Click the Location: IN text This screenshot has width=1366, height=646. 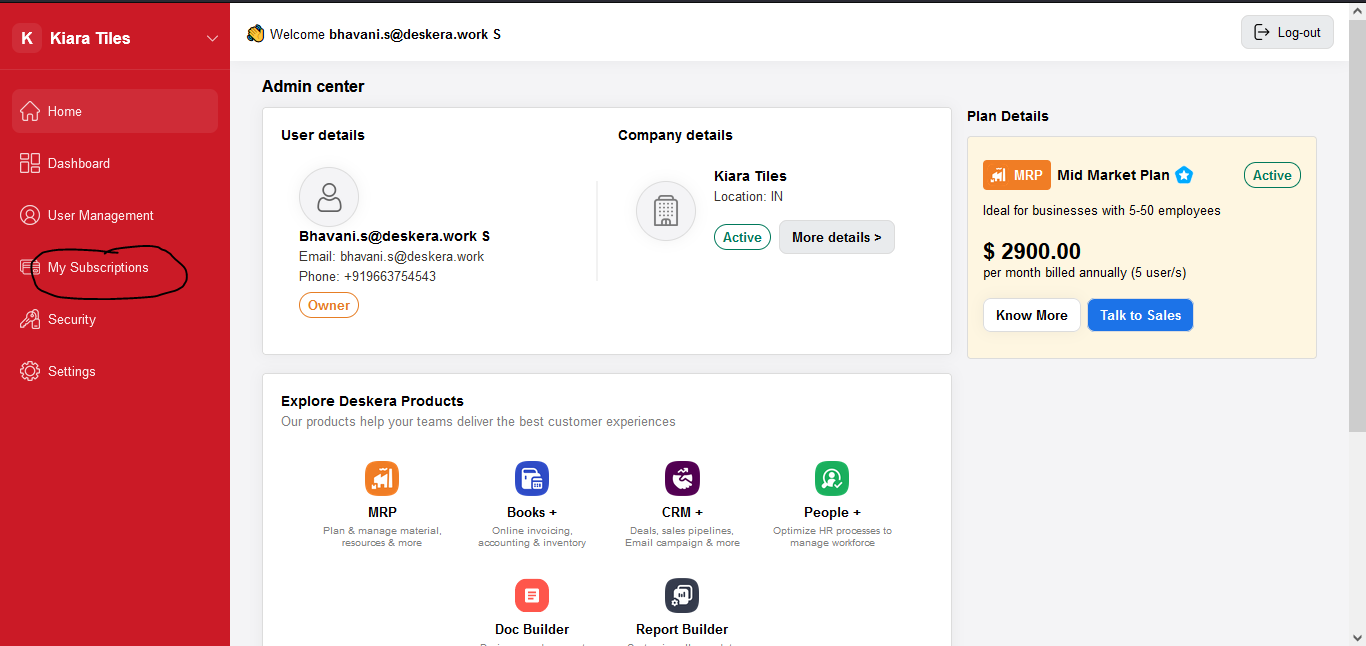click(748, 196)
